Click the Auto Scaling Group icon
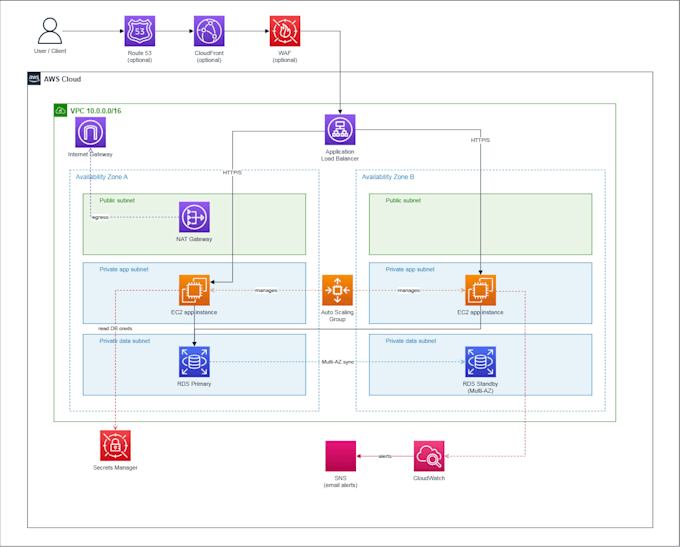This screenshot has height=547, width=680. pyautogui.click(x=337, y=290)
